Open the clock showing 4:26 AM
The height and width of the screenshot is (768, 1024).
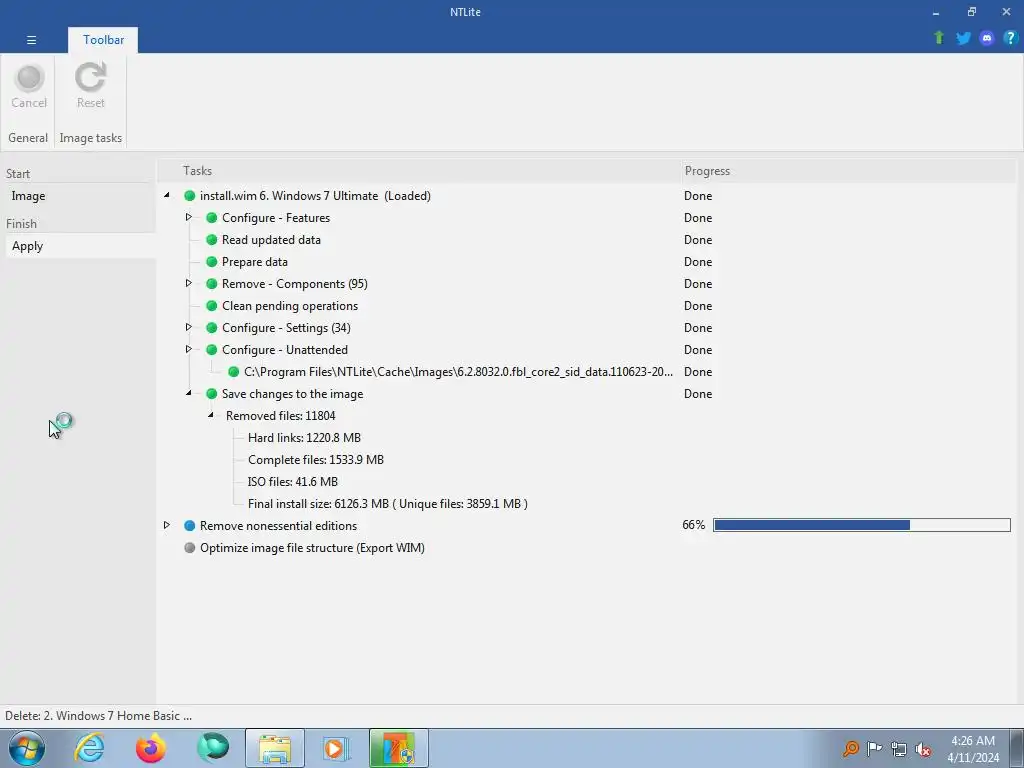(973, 749)
